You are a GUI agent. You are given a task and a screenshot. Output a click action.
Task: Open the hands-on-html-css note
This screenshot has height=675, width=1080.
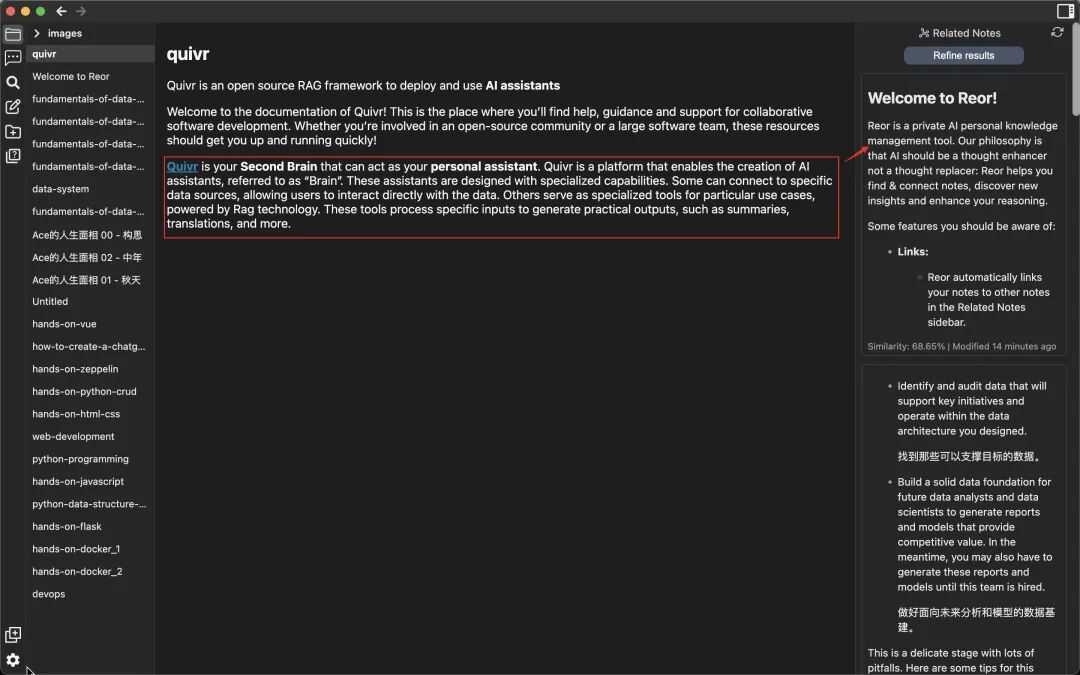90,414
